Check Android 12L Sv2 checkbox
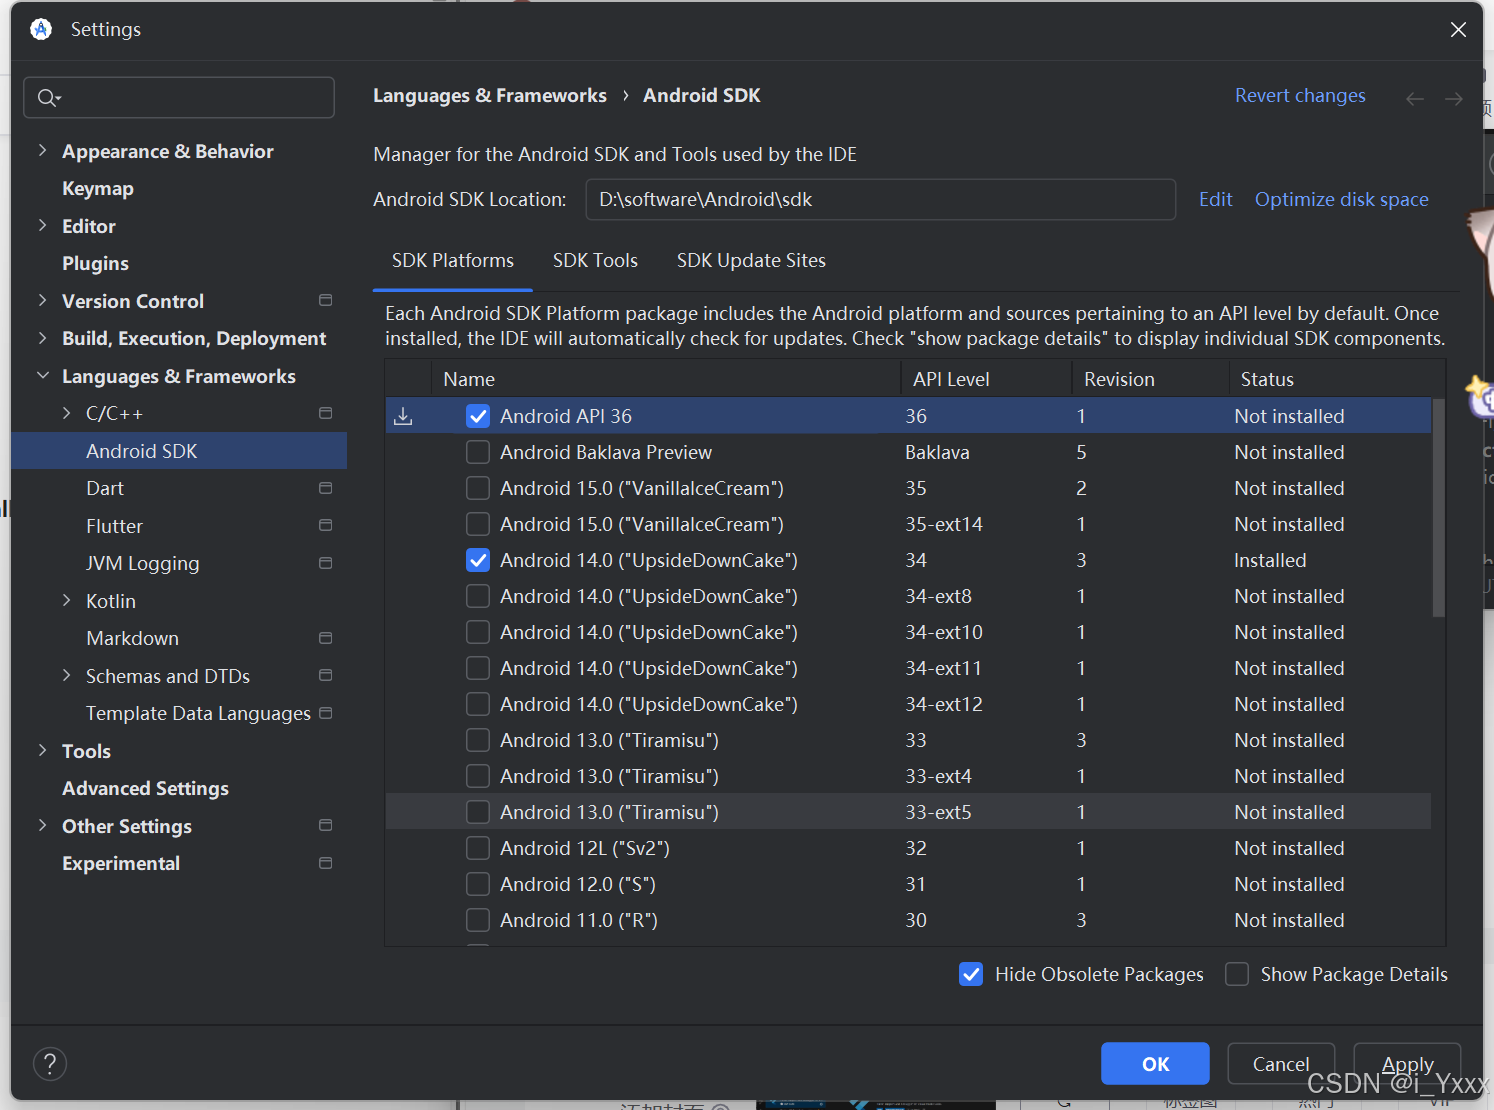1494x1110 pixels. (478, 848)
